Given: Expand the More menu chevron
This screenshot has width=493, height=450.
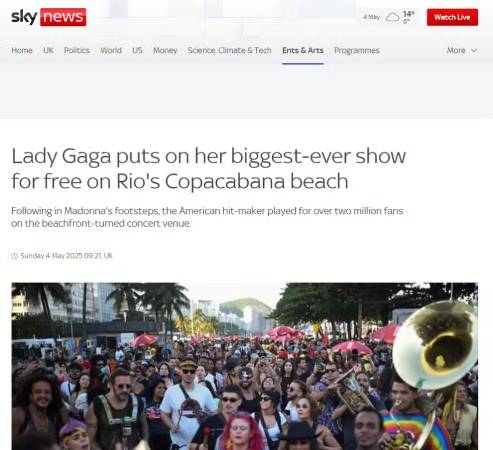Looking at the screenshot, I should [474, 51].
